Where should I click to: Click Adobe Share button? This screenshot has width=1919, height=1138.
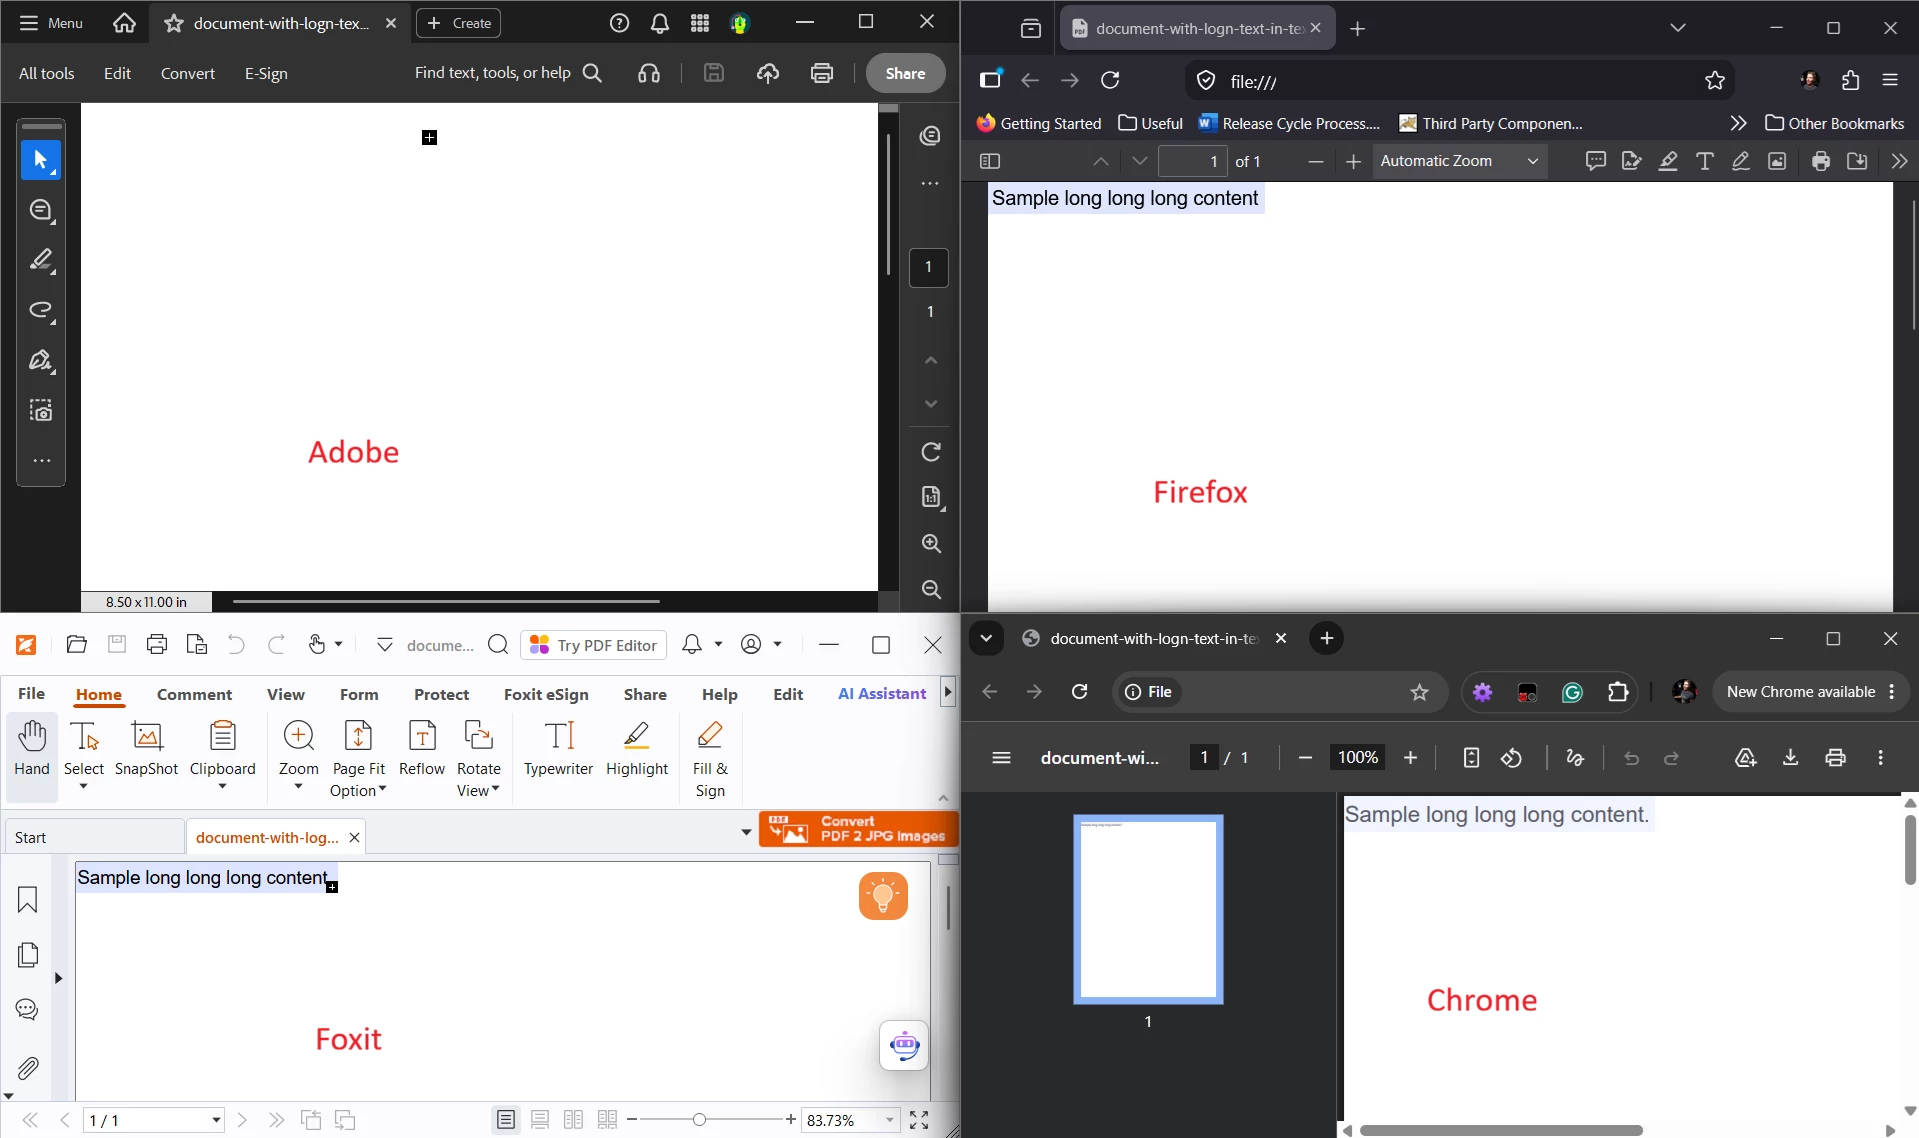(905, 73)
